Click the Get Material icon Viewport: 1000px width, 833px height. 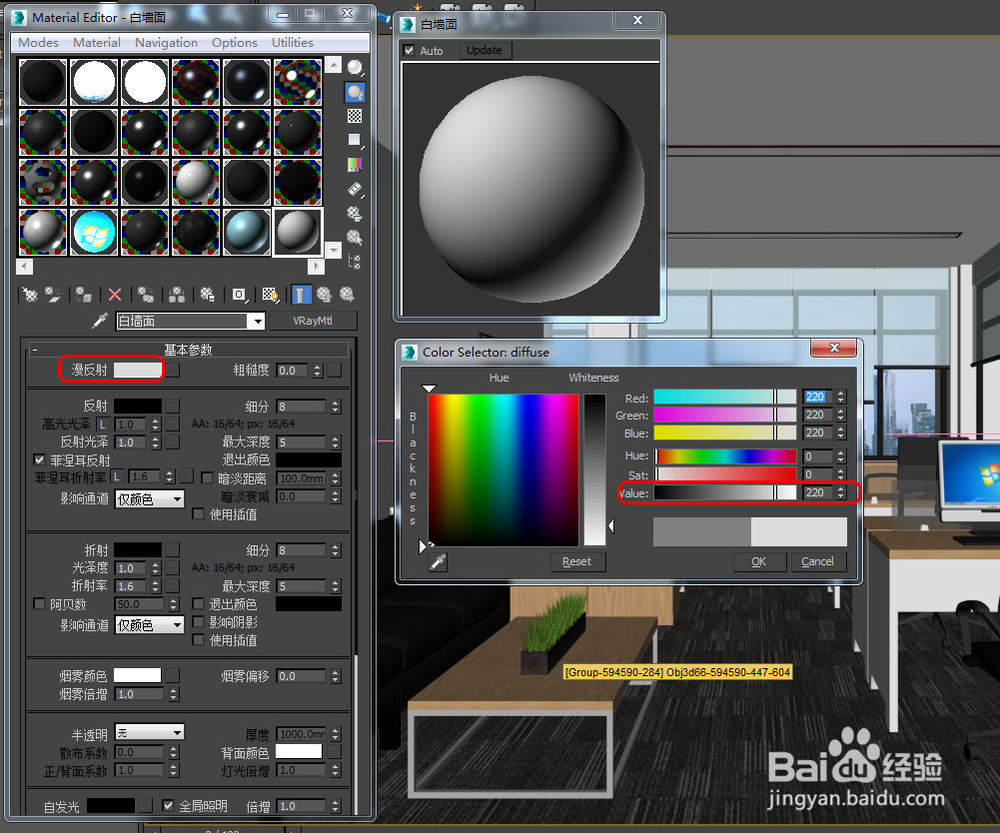[30, 294]
